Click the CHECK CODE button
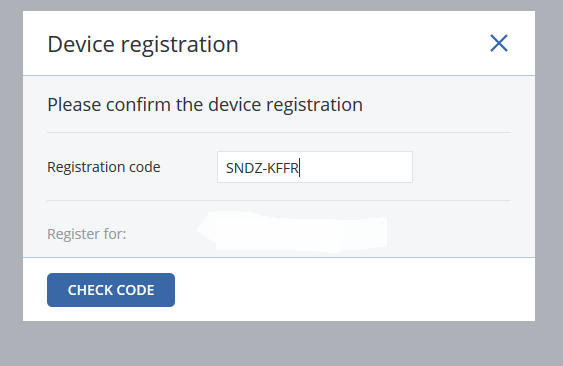Screen dimensions: 563x366 point(111,290)
